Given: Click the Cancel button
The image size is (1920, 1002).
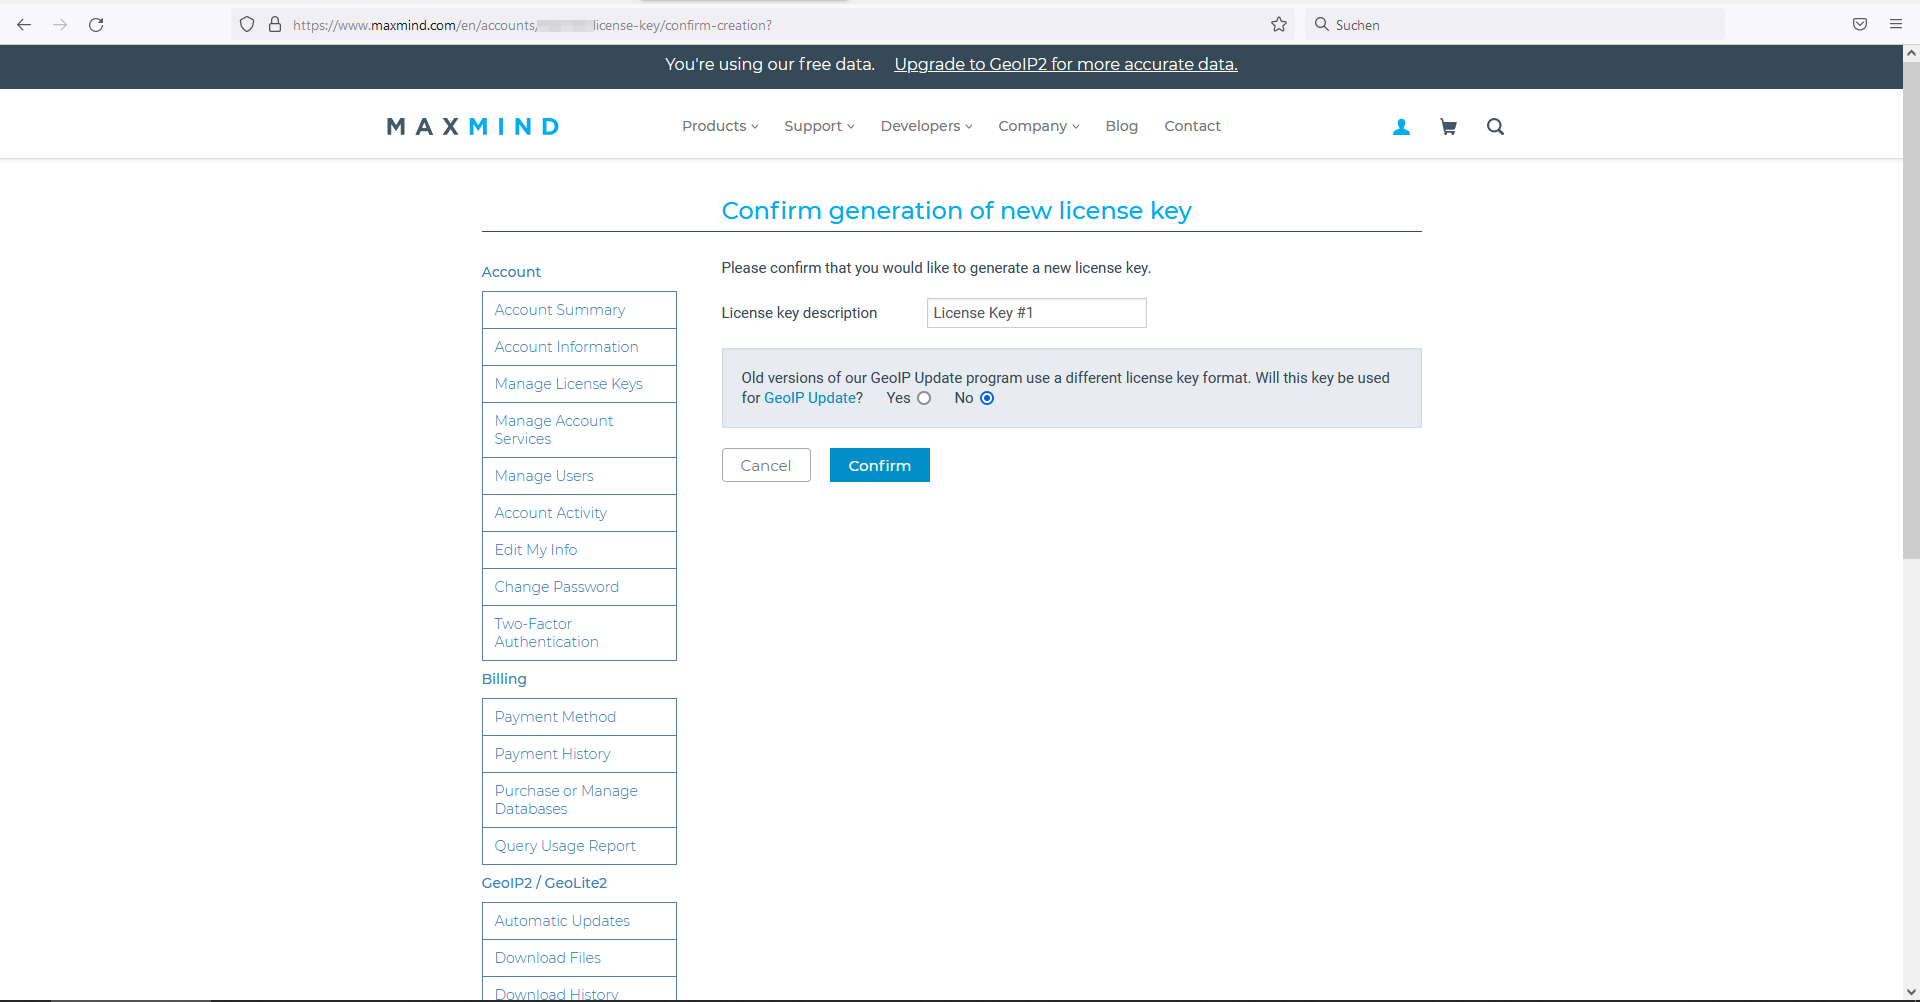Looking at the screenshot, I should [x=766, y=465].
